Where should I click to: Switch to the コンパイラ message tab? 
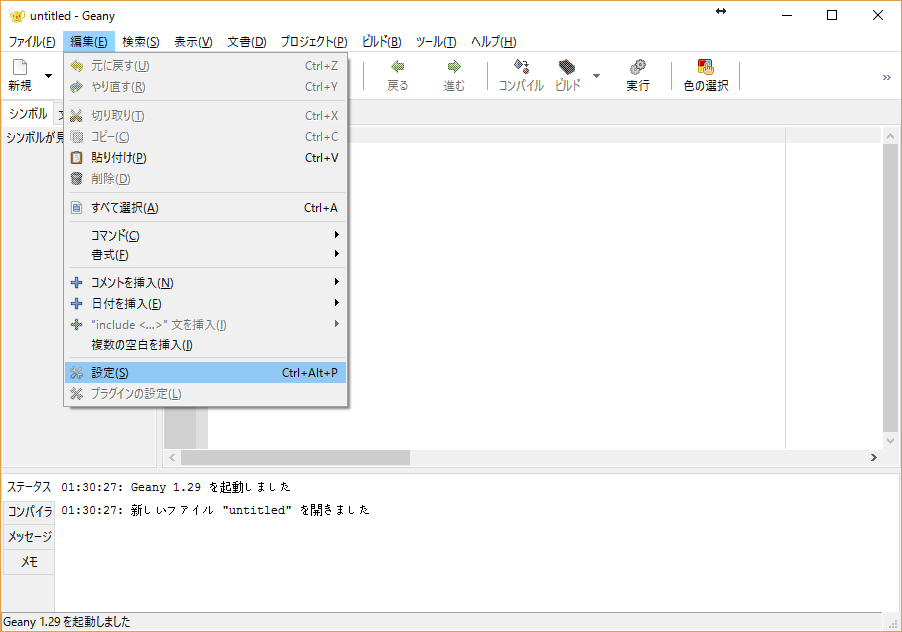tap(29, 511)
